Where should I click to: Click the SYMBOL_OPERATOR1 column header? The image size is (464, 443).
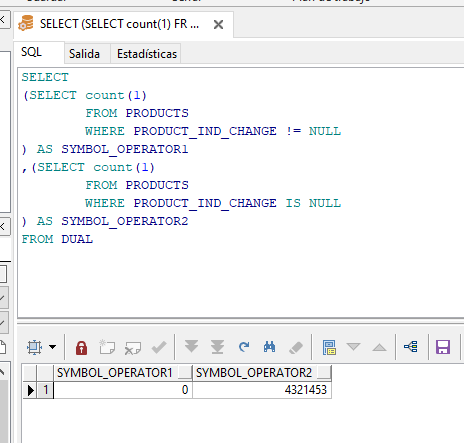pos(123,373)
